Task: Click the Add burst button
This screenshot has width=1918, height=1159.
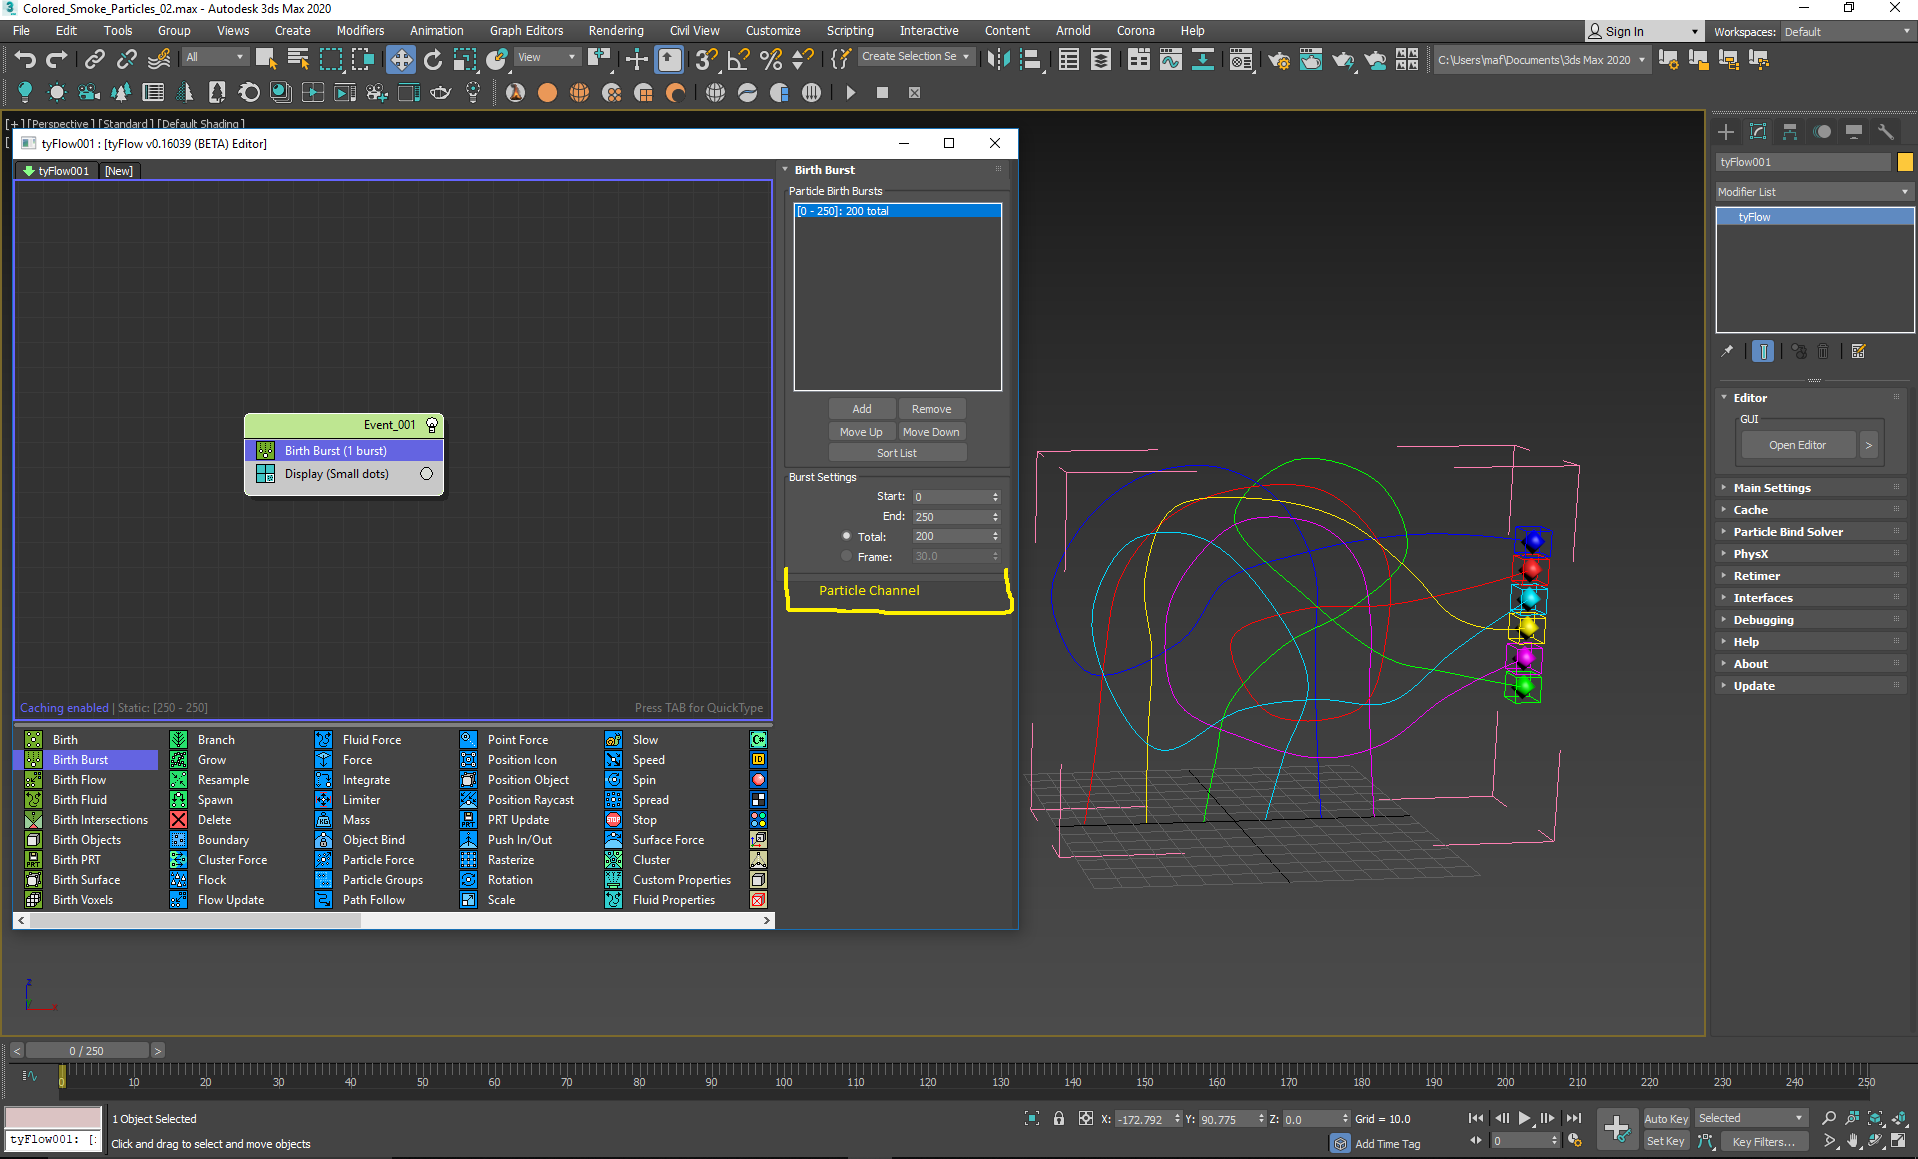Action: [x=862, y=409]
